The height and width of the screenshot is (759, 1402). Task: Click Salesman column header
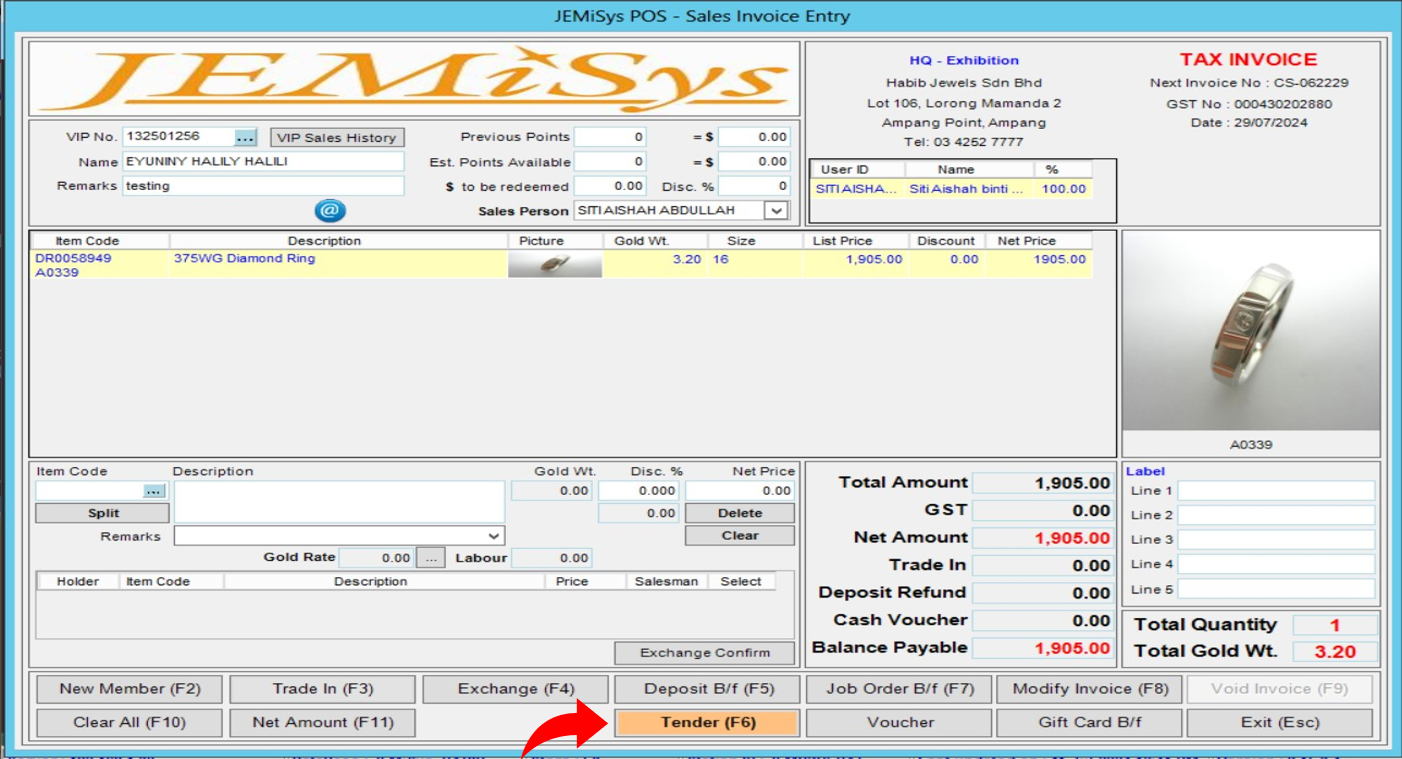tap(666, 581)
